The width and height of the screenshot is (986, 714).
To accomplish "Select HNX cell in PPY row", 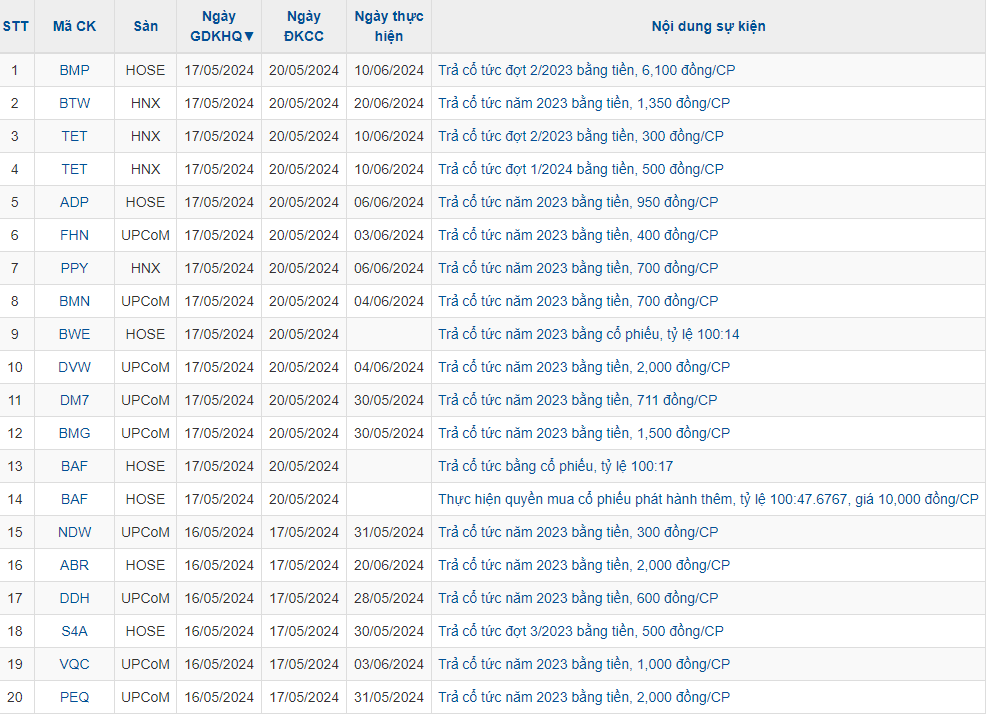I will [145, 269].
